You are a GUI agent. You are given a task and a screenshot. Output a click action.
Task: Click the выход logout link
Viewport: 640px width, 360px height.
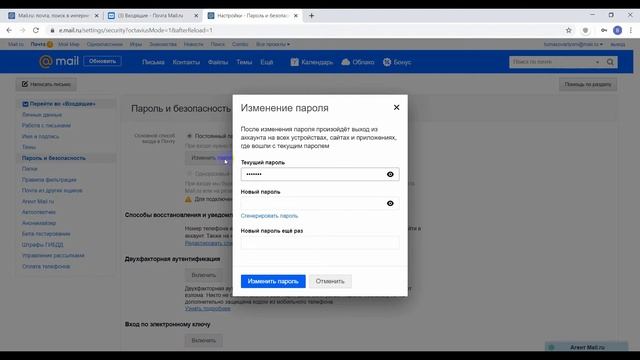(x=618, y=44)
